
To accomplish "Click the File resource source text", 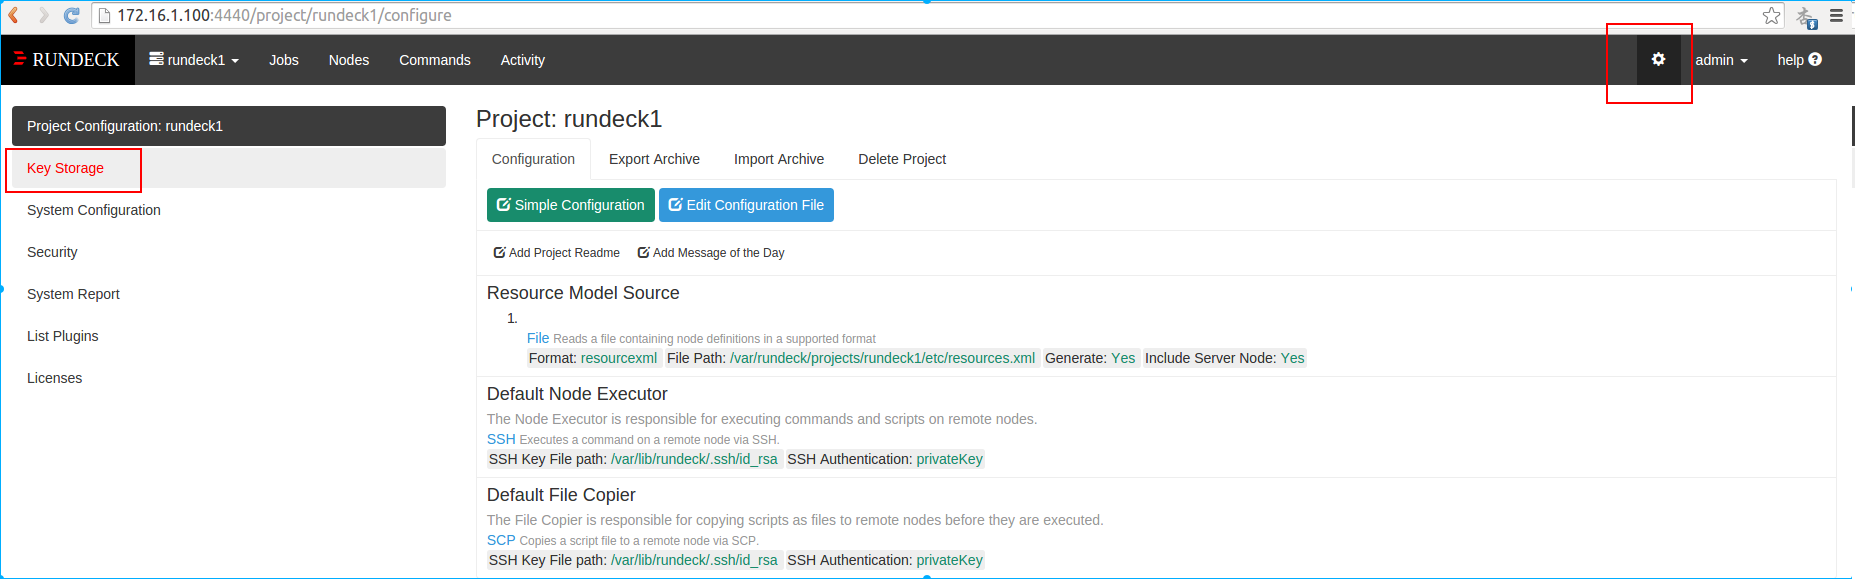I will 538,338.
